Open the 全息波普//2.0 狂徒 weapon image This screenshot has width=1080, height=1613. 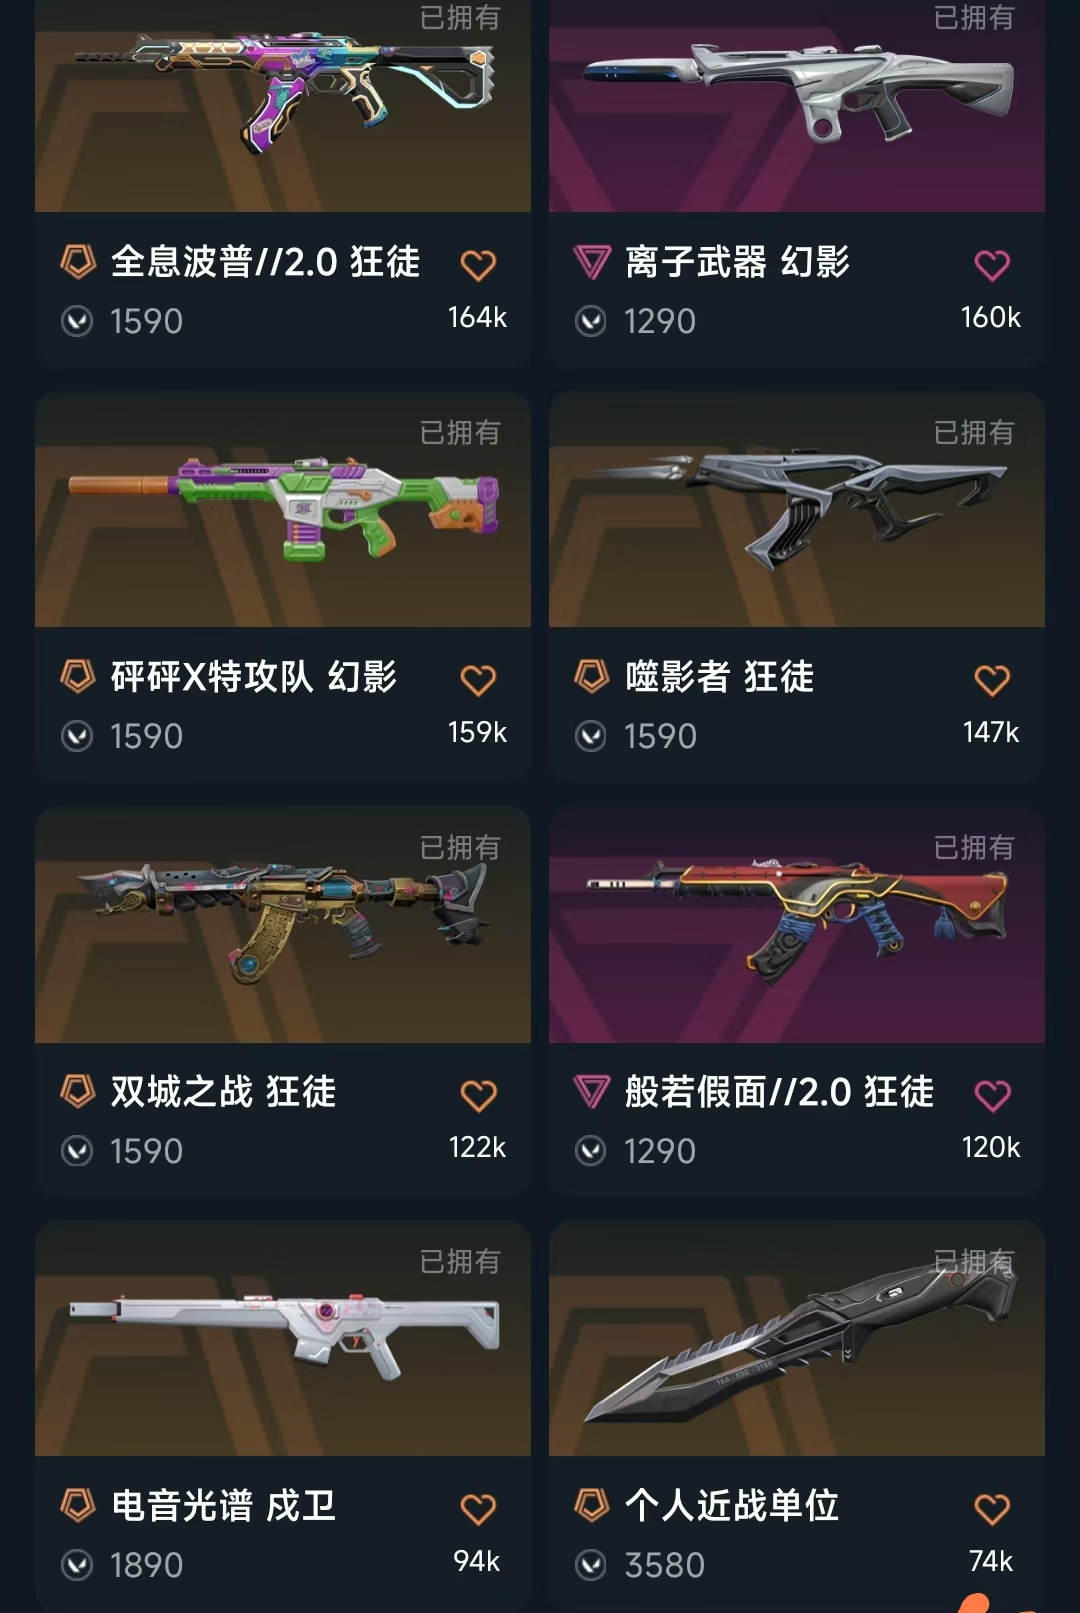(x=283, y=105)
